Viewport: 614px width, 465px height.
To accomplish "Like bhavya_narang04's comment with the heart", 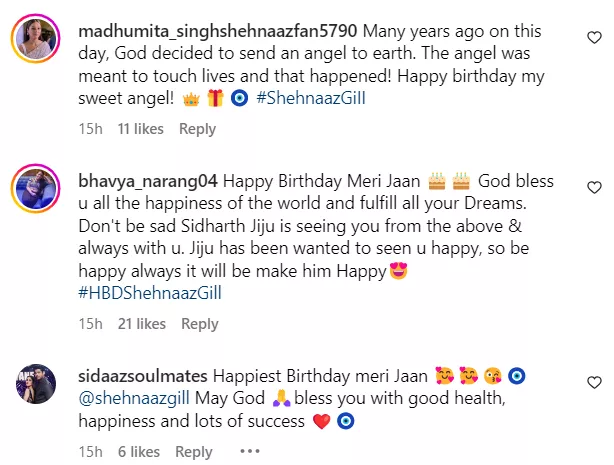I will pos(594,188).
